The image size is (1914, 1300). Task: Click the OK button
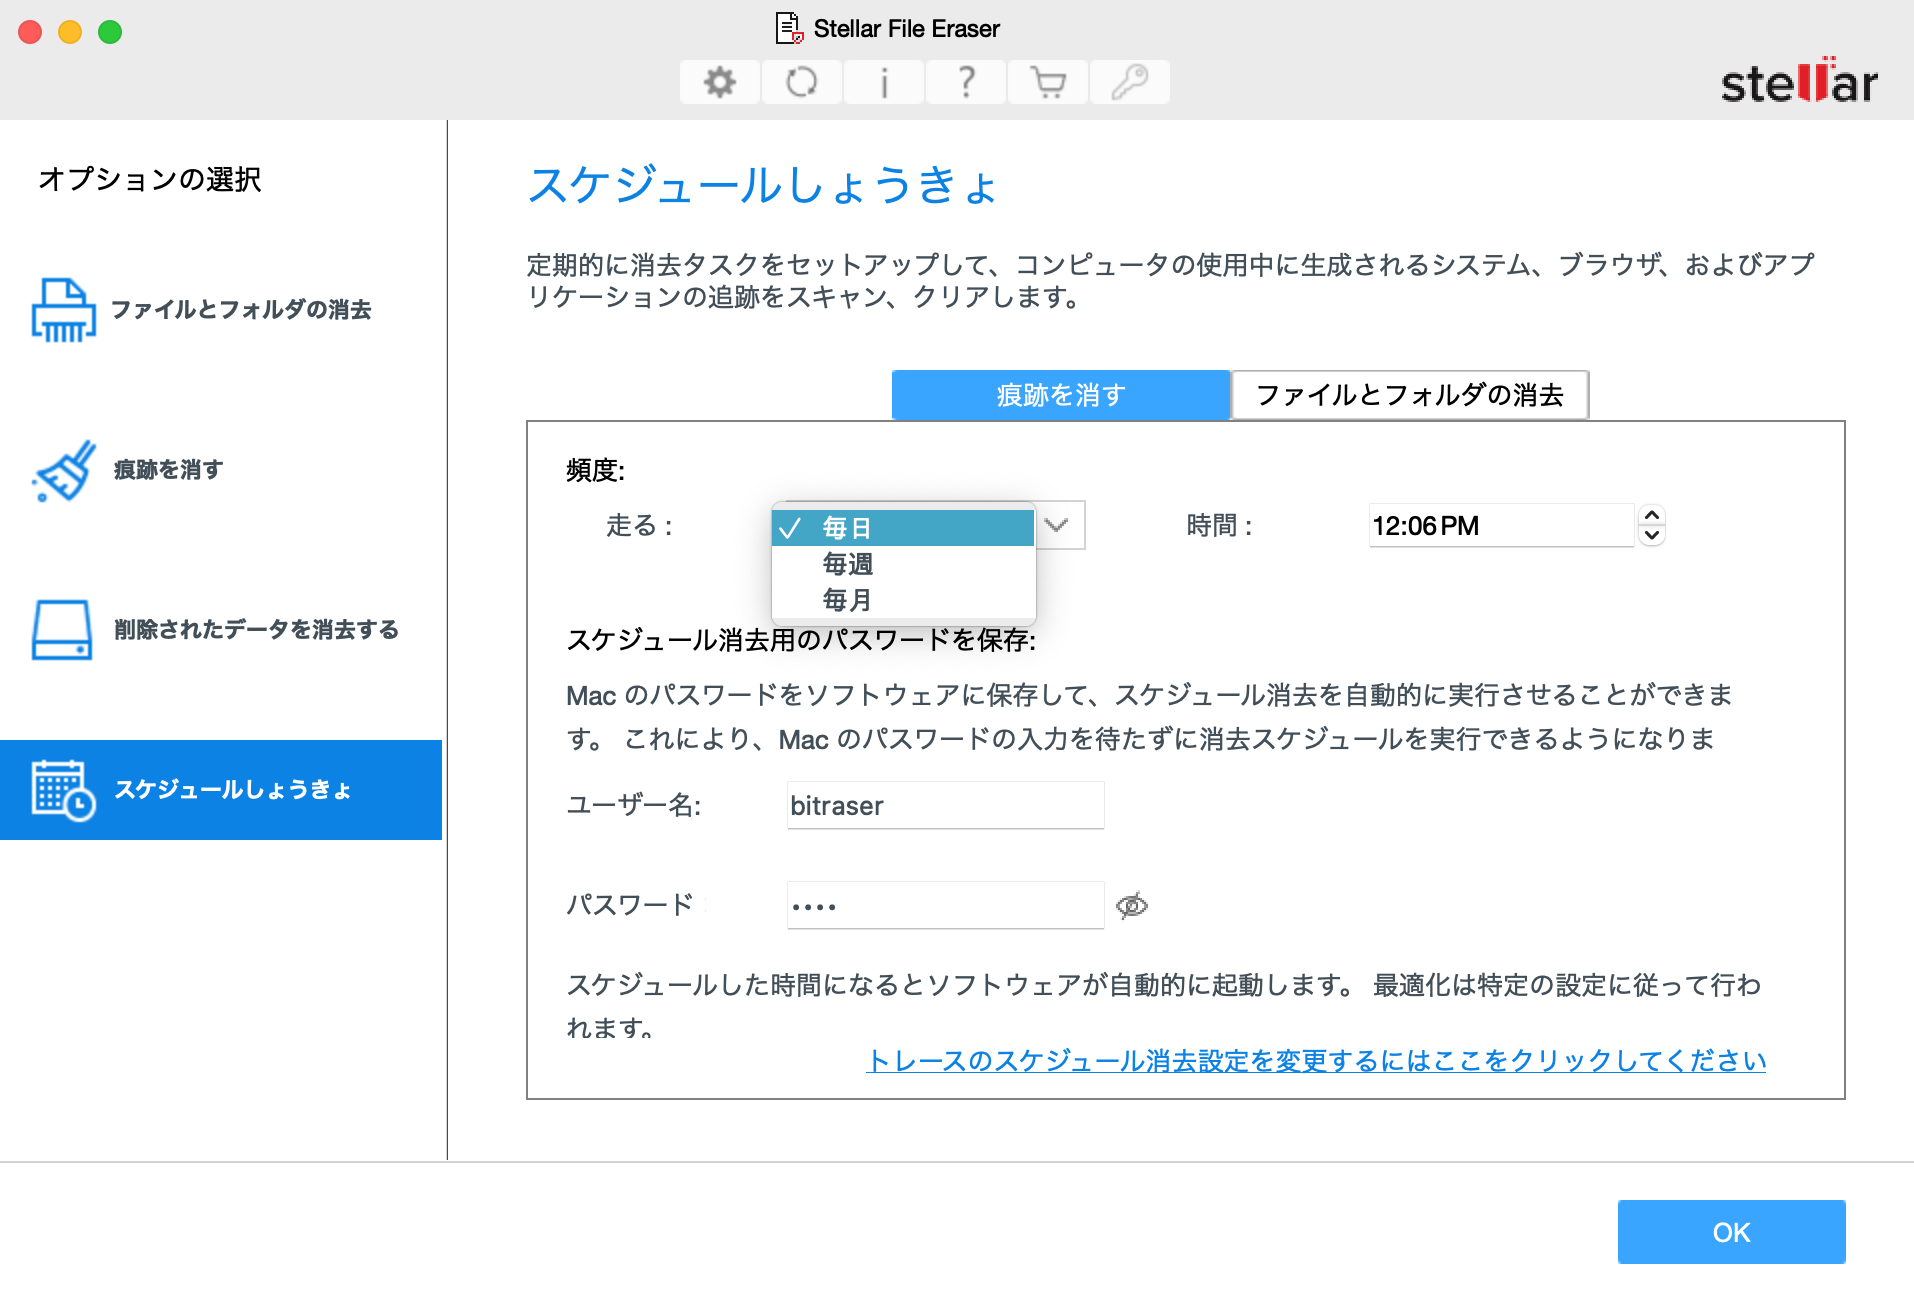coord(1731,1232)
